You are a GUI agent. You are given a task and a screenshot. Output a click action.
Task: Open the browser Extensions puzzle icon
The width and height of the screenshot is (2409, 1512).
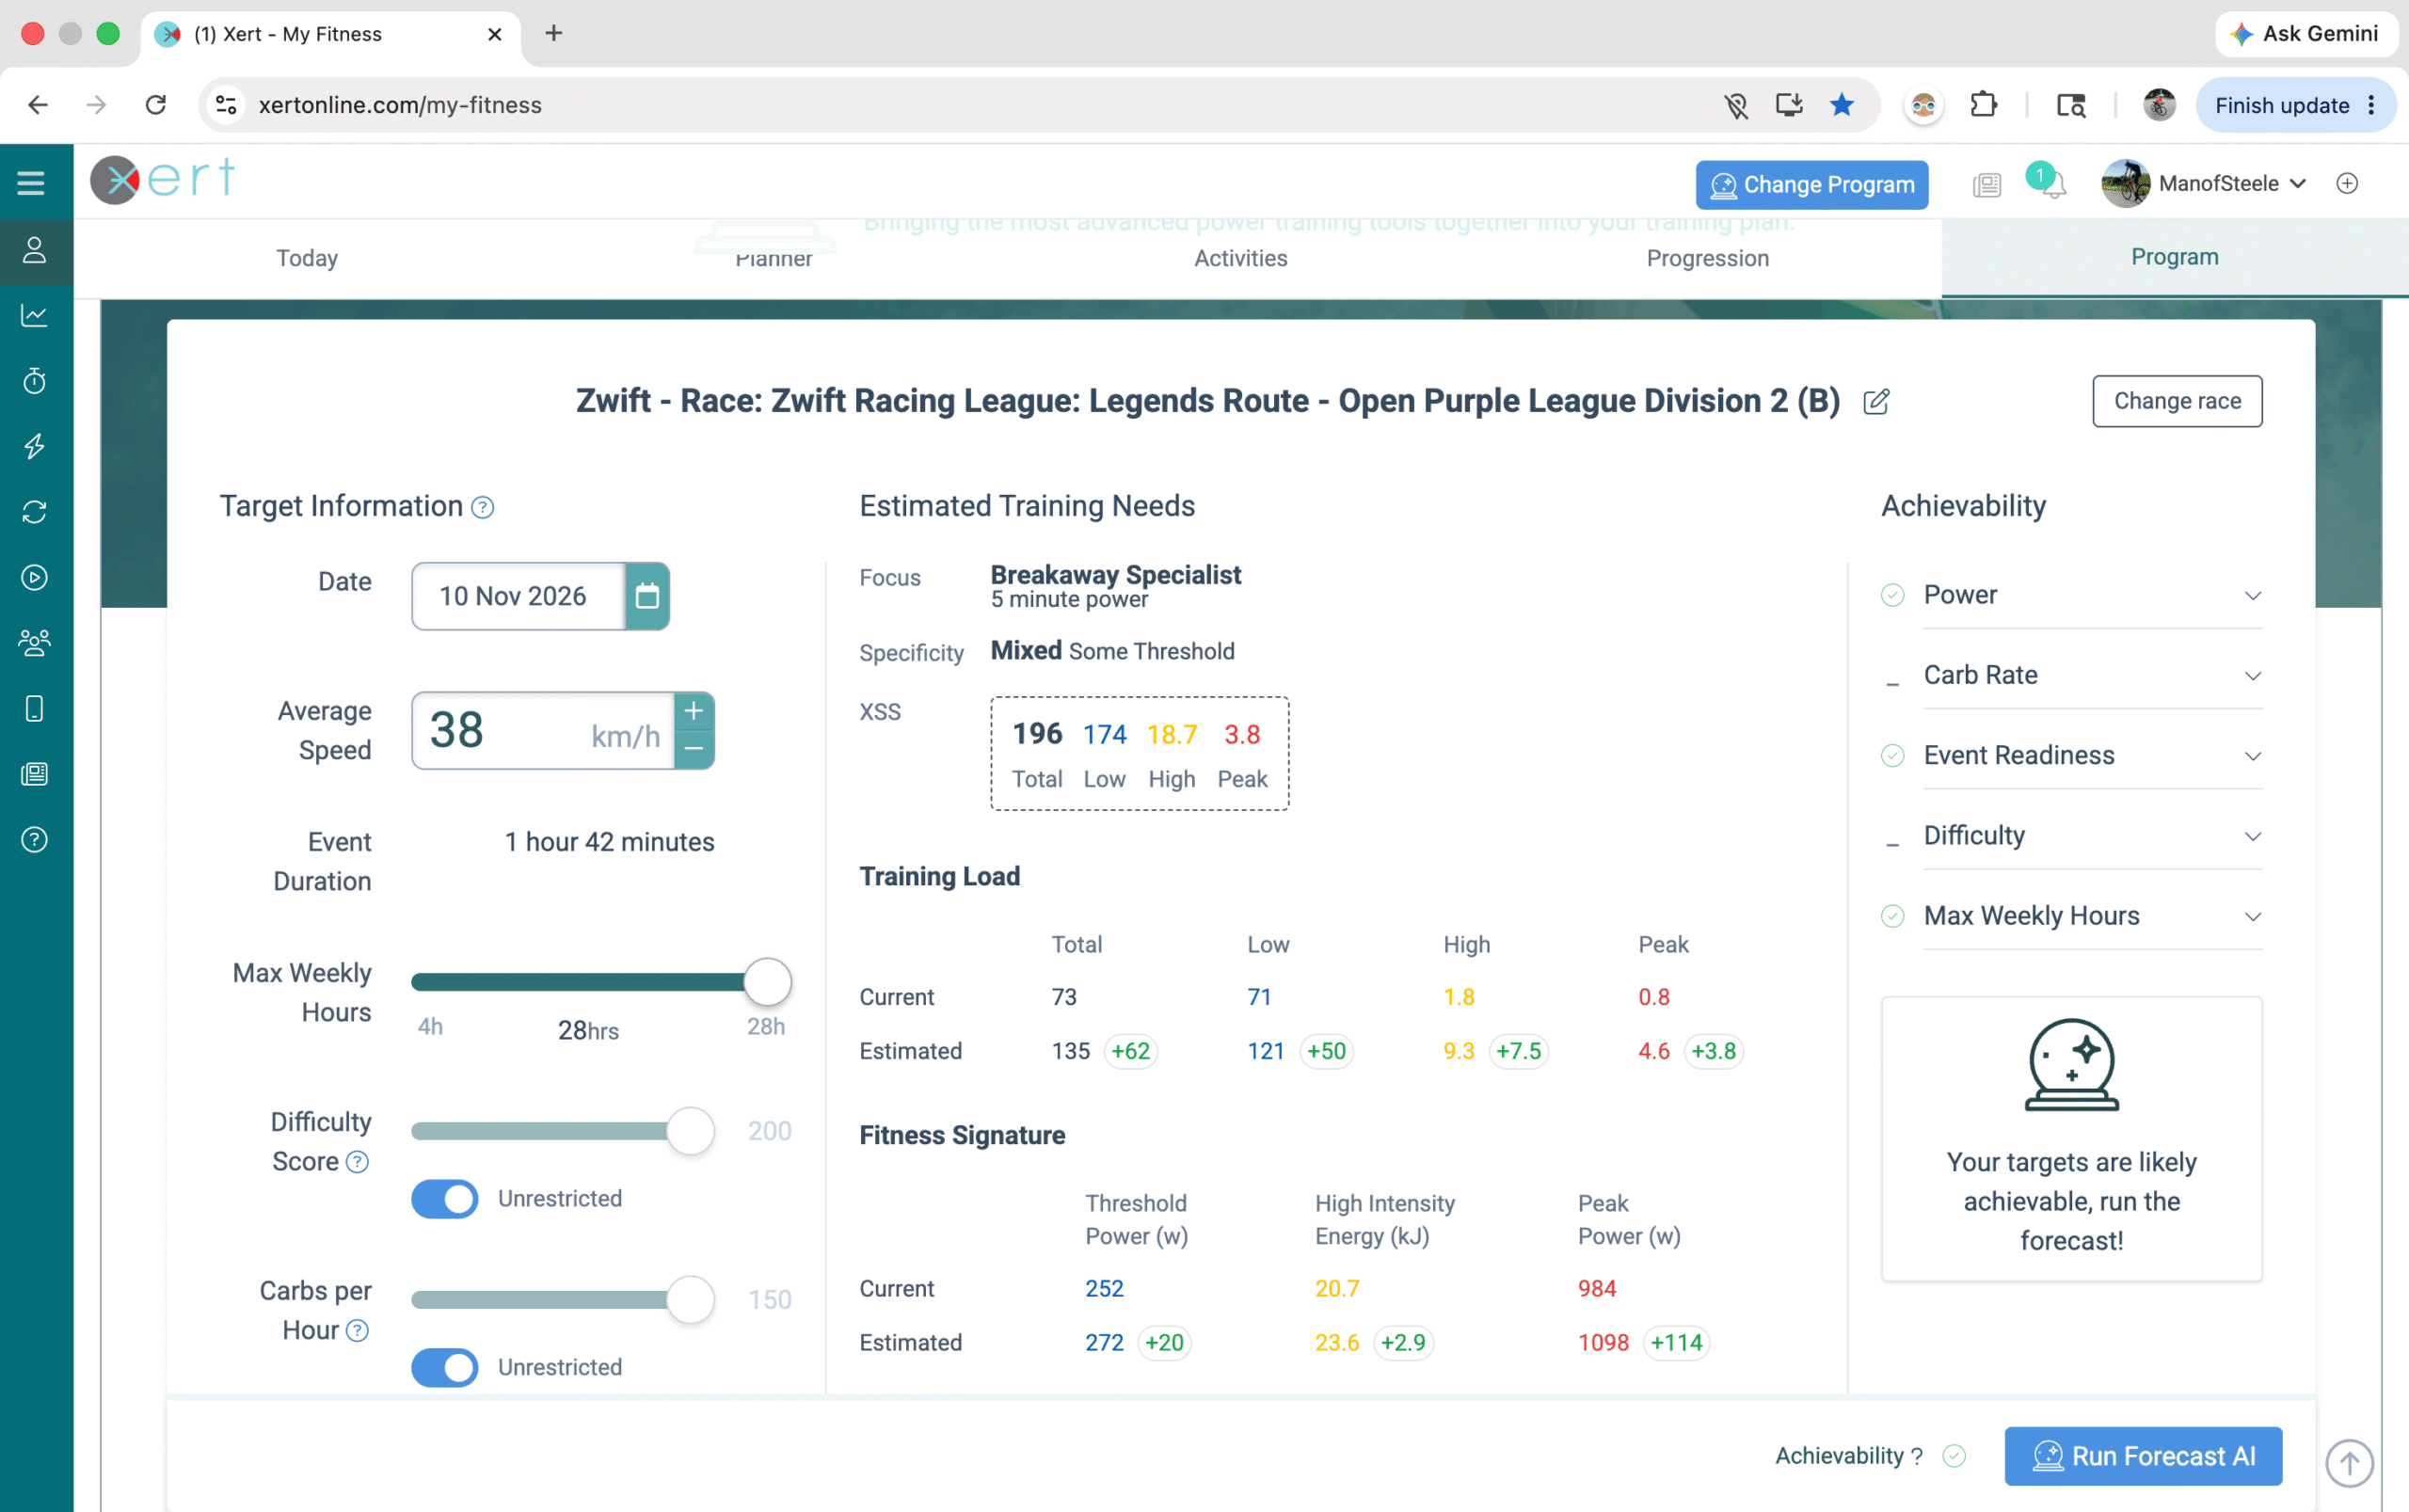click(1983, 105)
